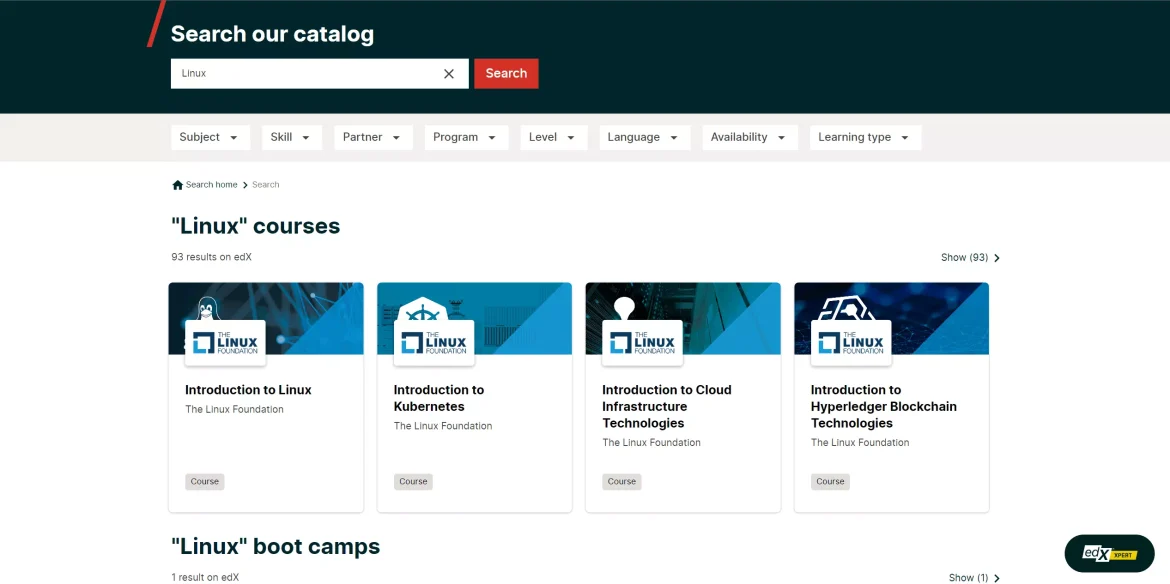The height and width of the screenshot is (584, 1170).
Task: Open the Introduction to Linux course card
Action: (x=266, y=397)
